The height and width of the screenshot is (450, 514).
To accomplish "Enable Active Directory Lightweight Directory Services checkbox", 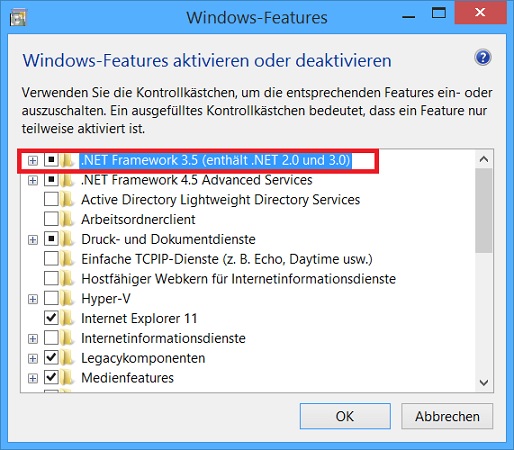I will click(x=51, y=199).
